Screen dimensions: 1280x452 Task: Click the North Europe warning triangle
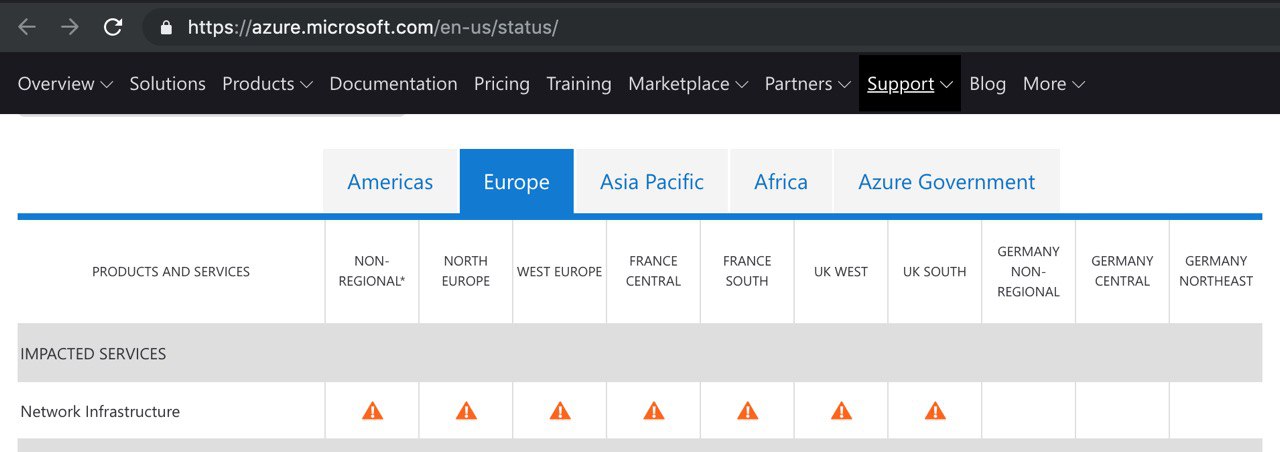click(466, 410)
